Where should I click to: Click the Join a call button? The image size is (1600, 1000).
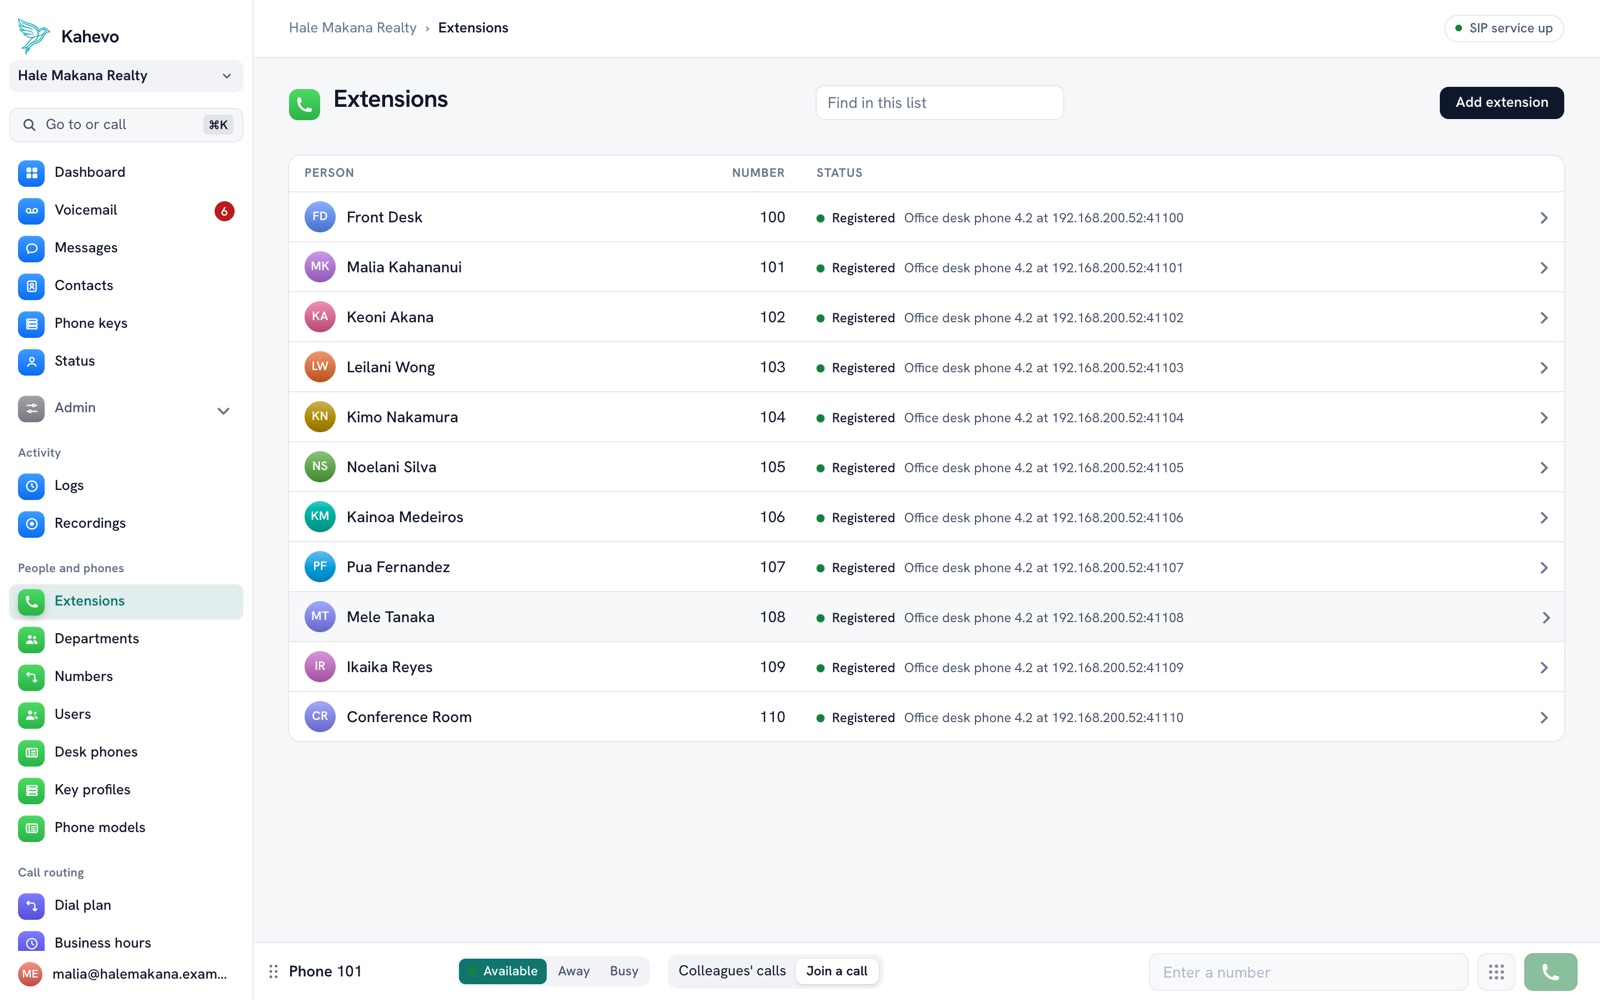coord(837,971)
